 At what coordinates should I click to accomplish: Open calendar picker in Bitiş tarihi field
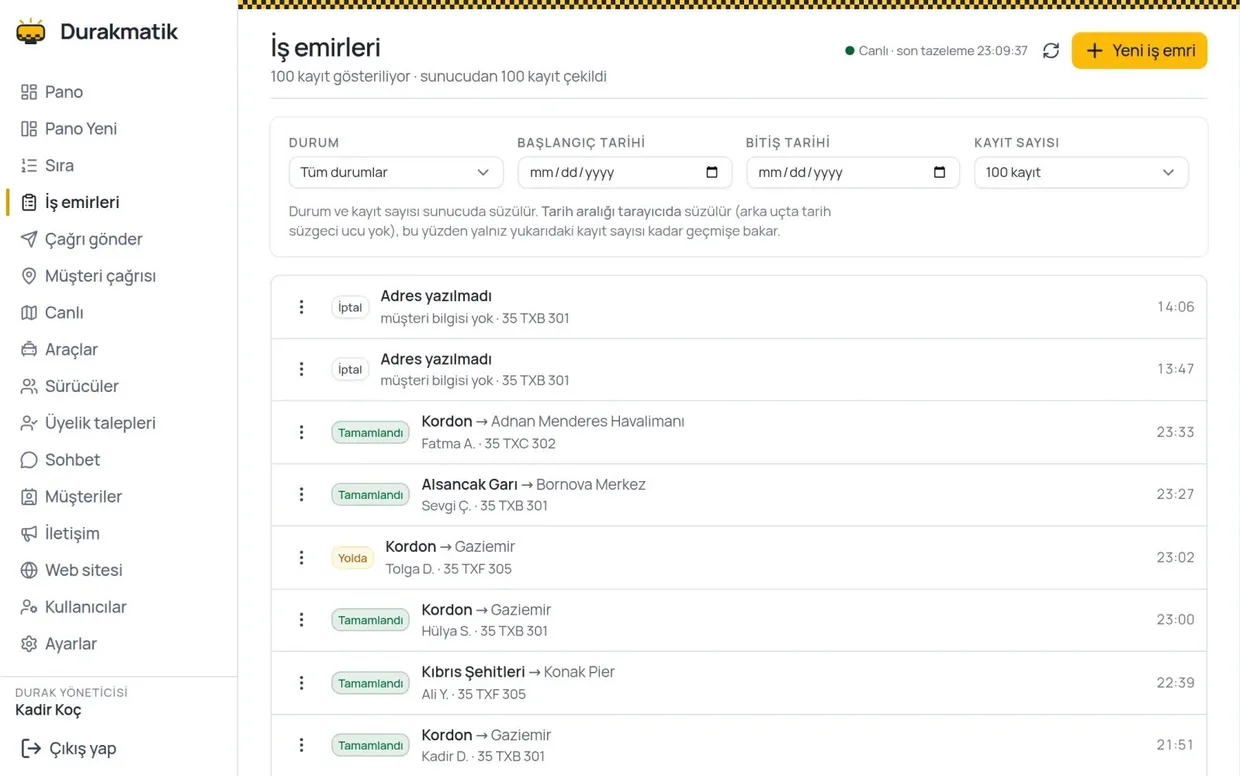940,172
